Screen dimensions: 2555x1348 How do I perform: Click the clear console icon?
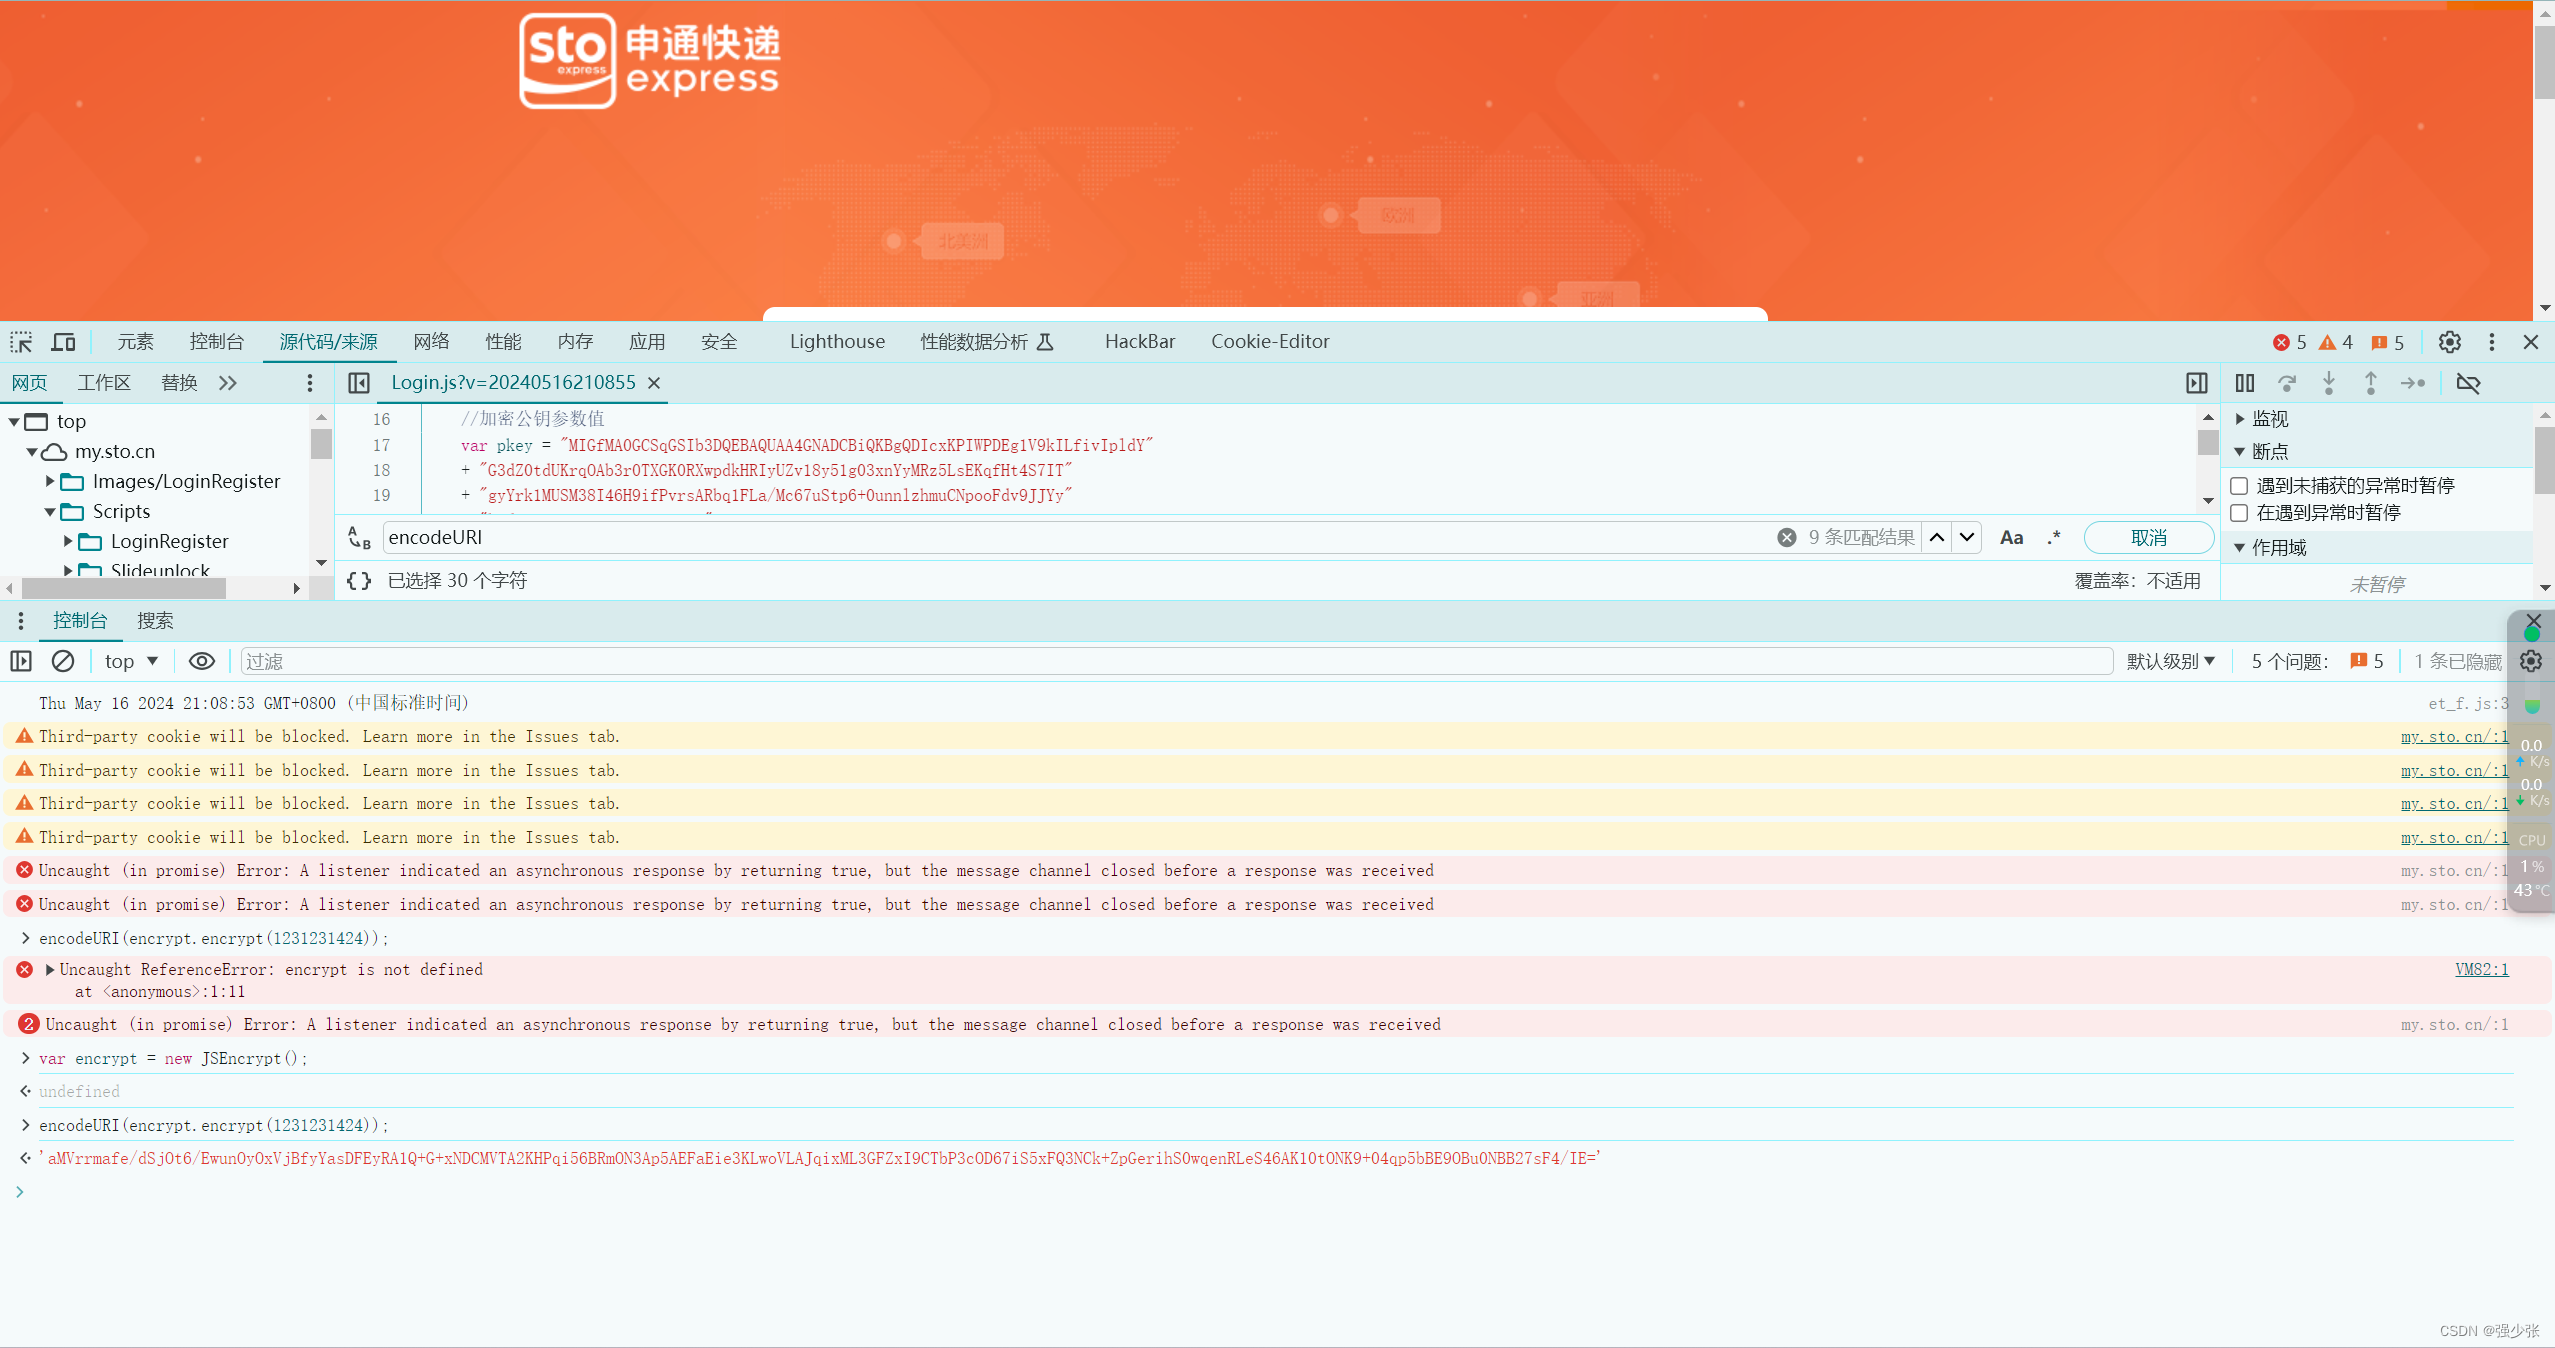63,661
